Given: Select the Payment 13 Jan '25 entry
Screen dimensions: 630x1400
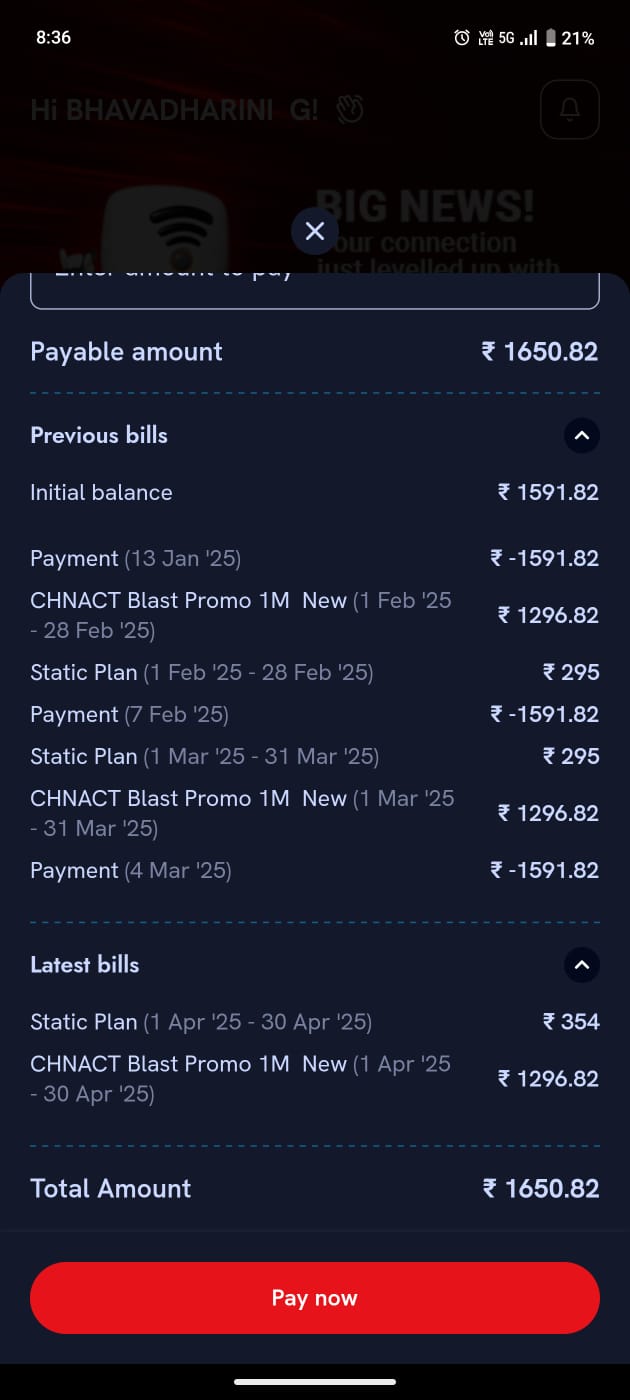Looking at the screenshot, I should [x=135, y=558].
